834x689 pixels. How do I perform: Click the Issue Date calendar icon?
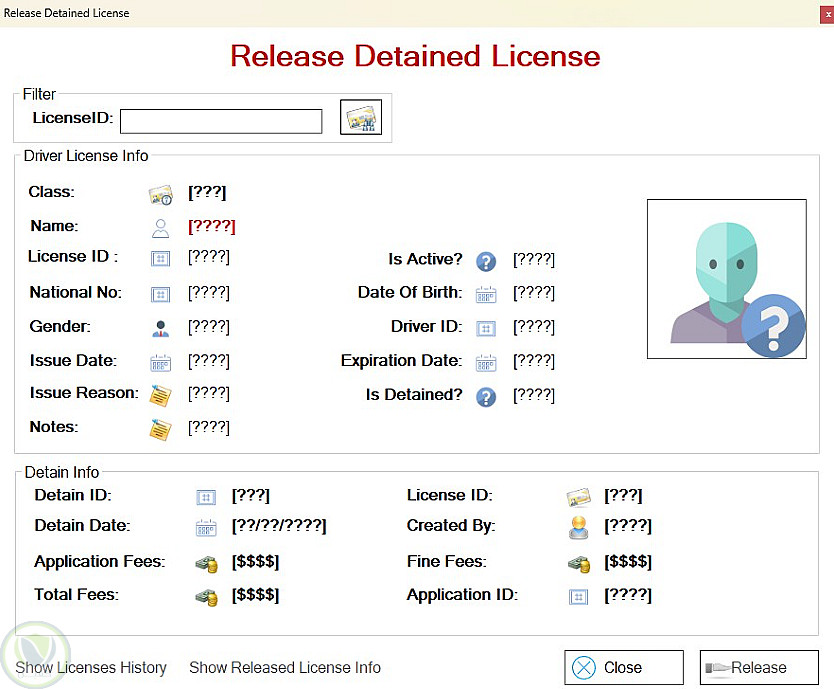(160, 362)
